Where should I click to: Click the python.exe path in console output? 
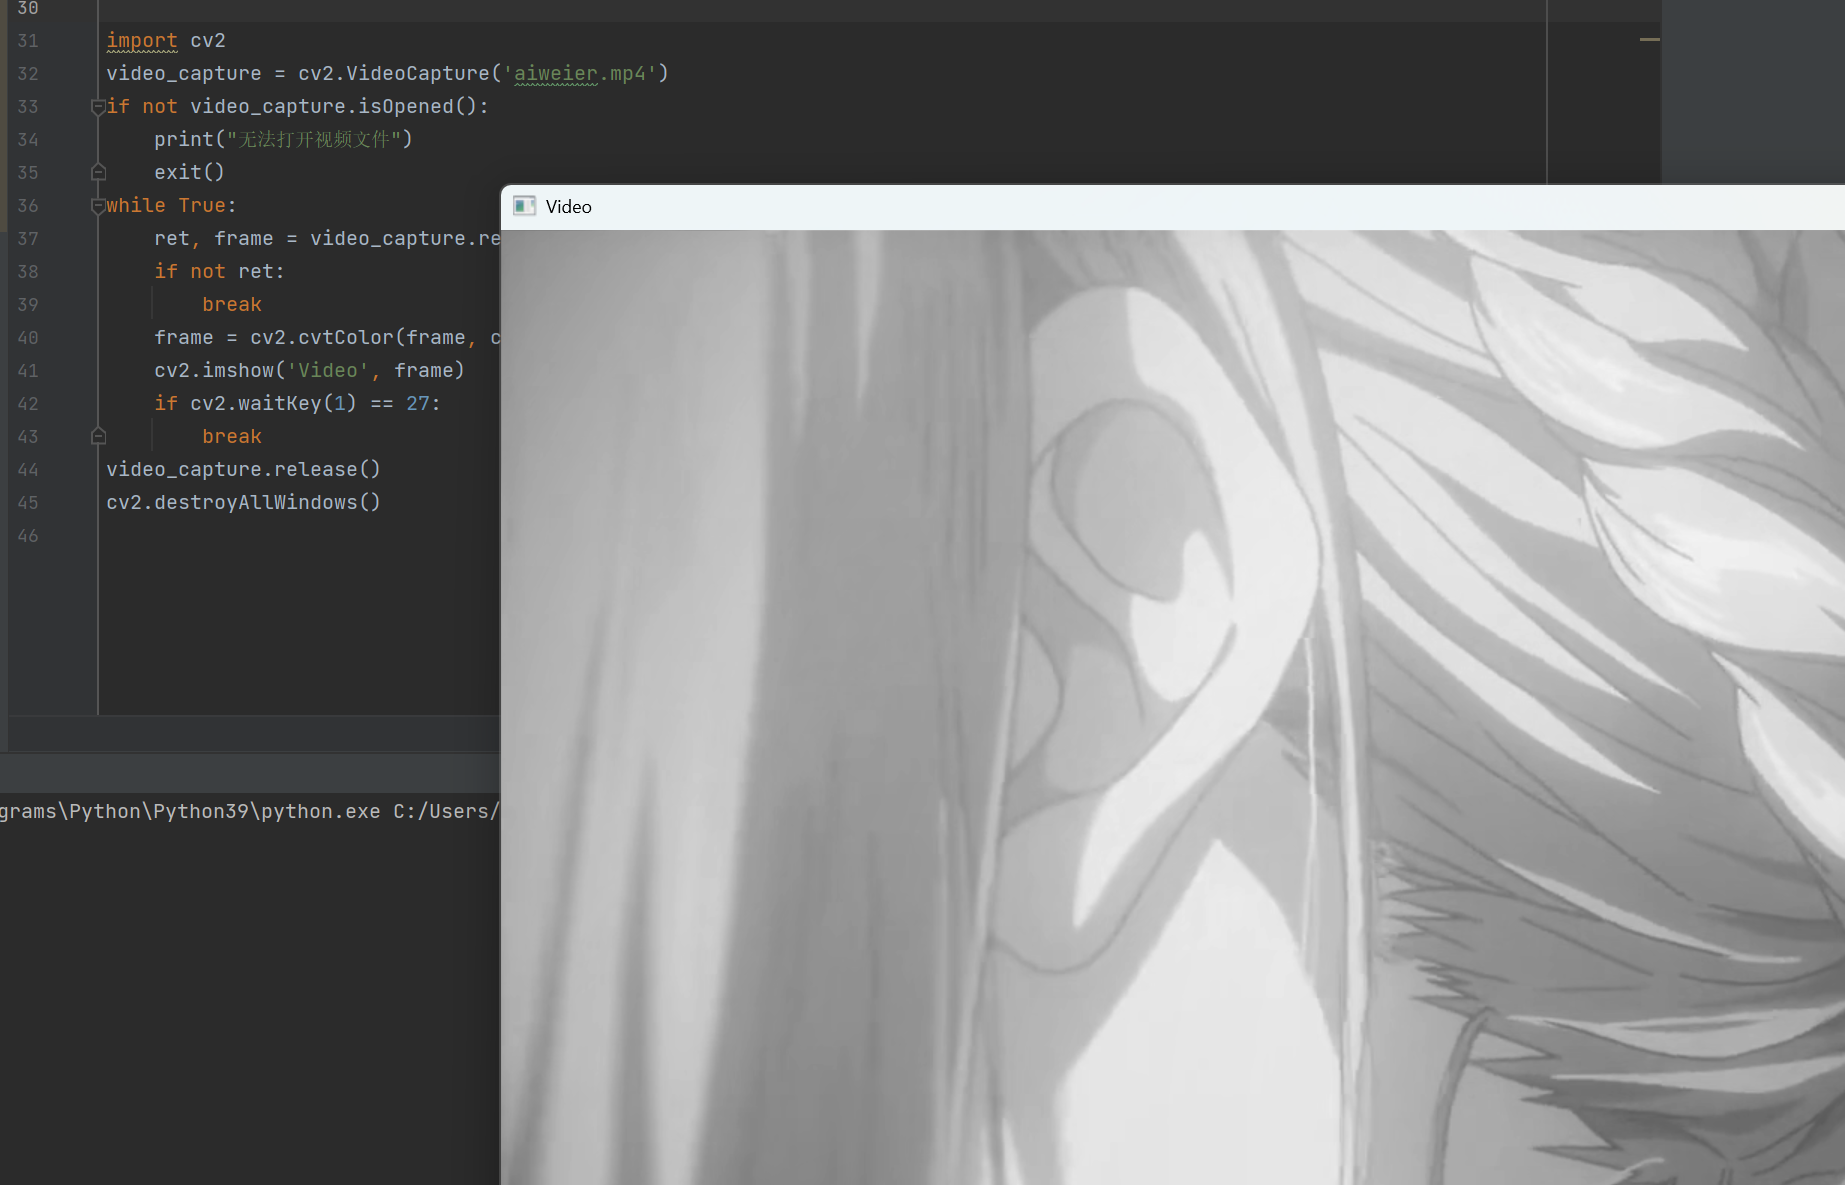coord(190,811)
